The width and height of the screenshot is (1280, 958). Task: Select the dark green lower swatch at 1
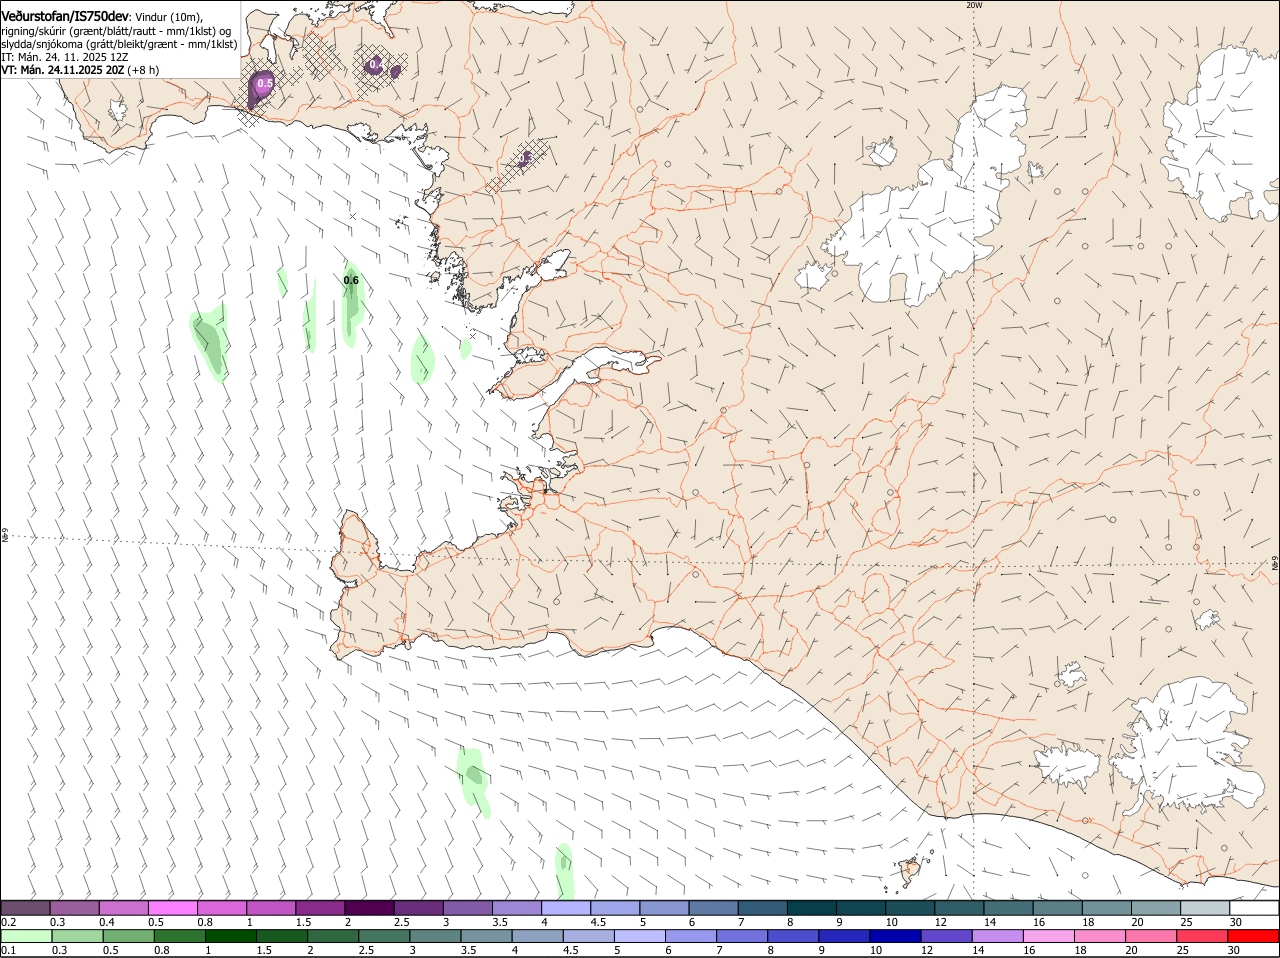pos(230,936)
